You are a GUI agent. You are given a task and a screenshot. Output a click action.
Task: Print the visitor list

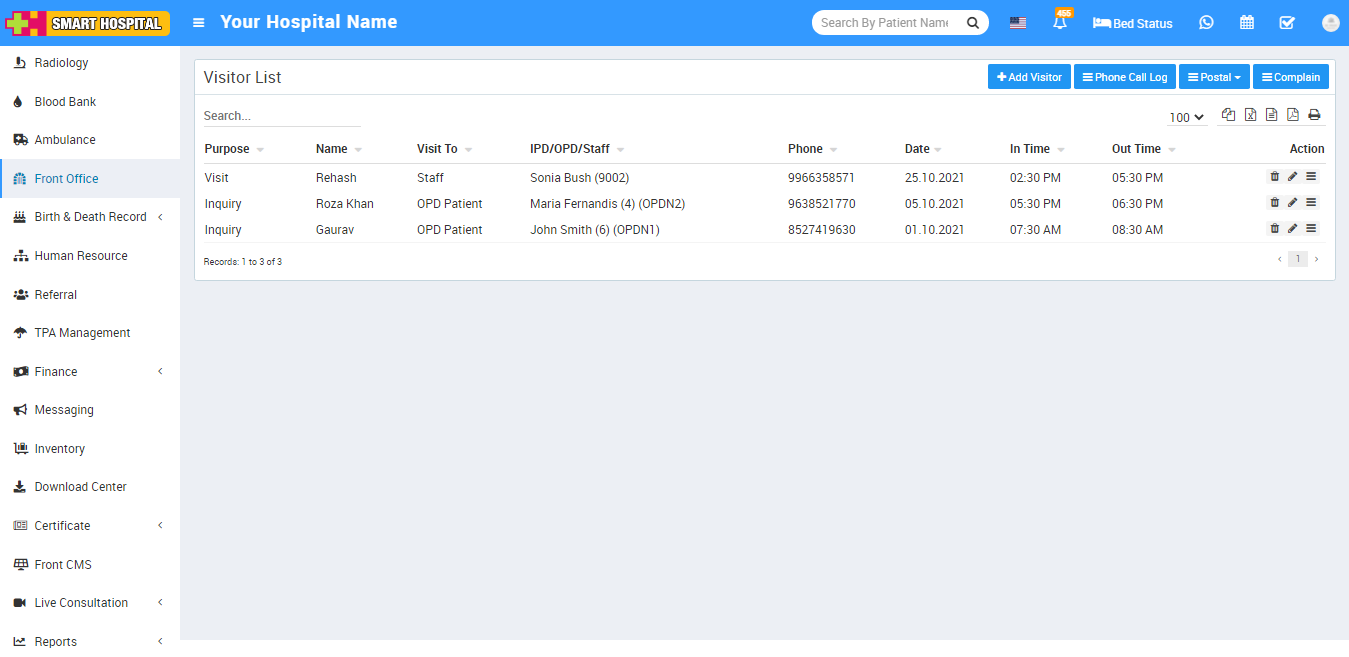(1314, 115)
